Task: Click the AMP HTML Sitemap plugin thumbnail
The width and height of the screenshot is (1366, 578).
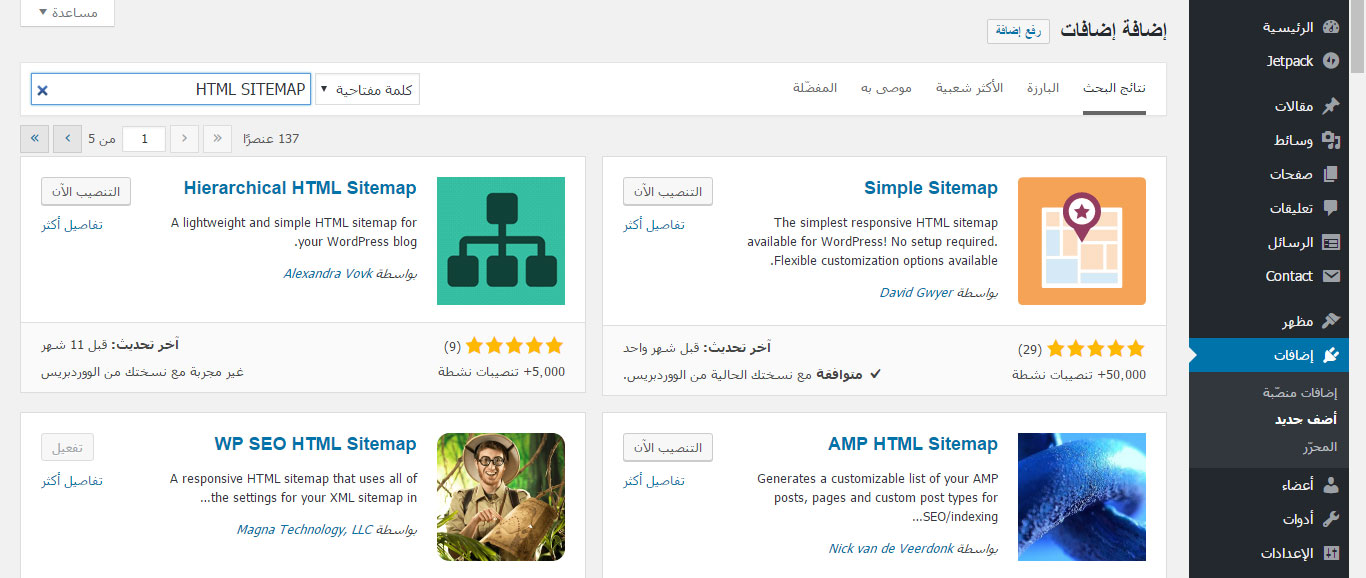Action: click(1082, 497)
